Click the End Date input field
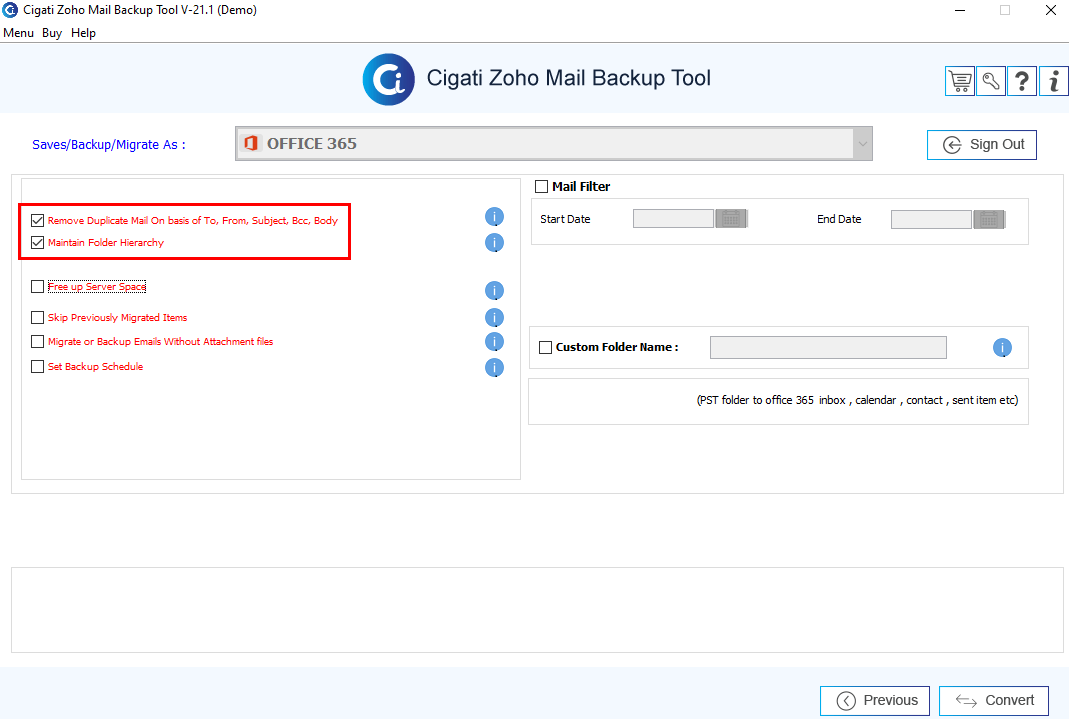This screenshot has height=719, width=1069. pyautogui.click(x=931, y=219)
